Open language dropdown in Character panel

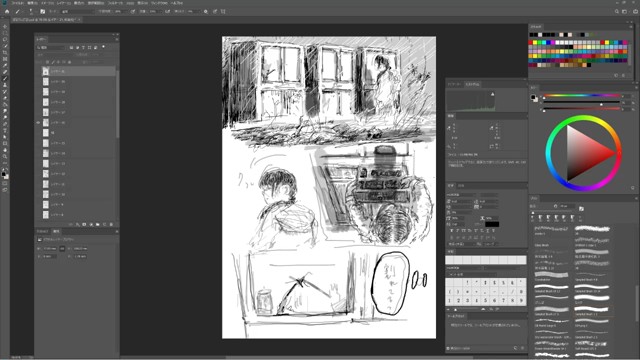point(461,244)
